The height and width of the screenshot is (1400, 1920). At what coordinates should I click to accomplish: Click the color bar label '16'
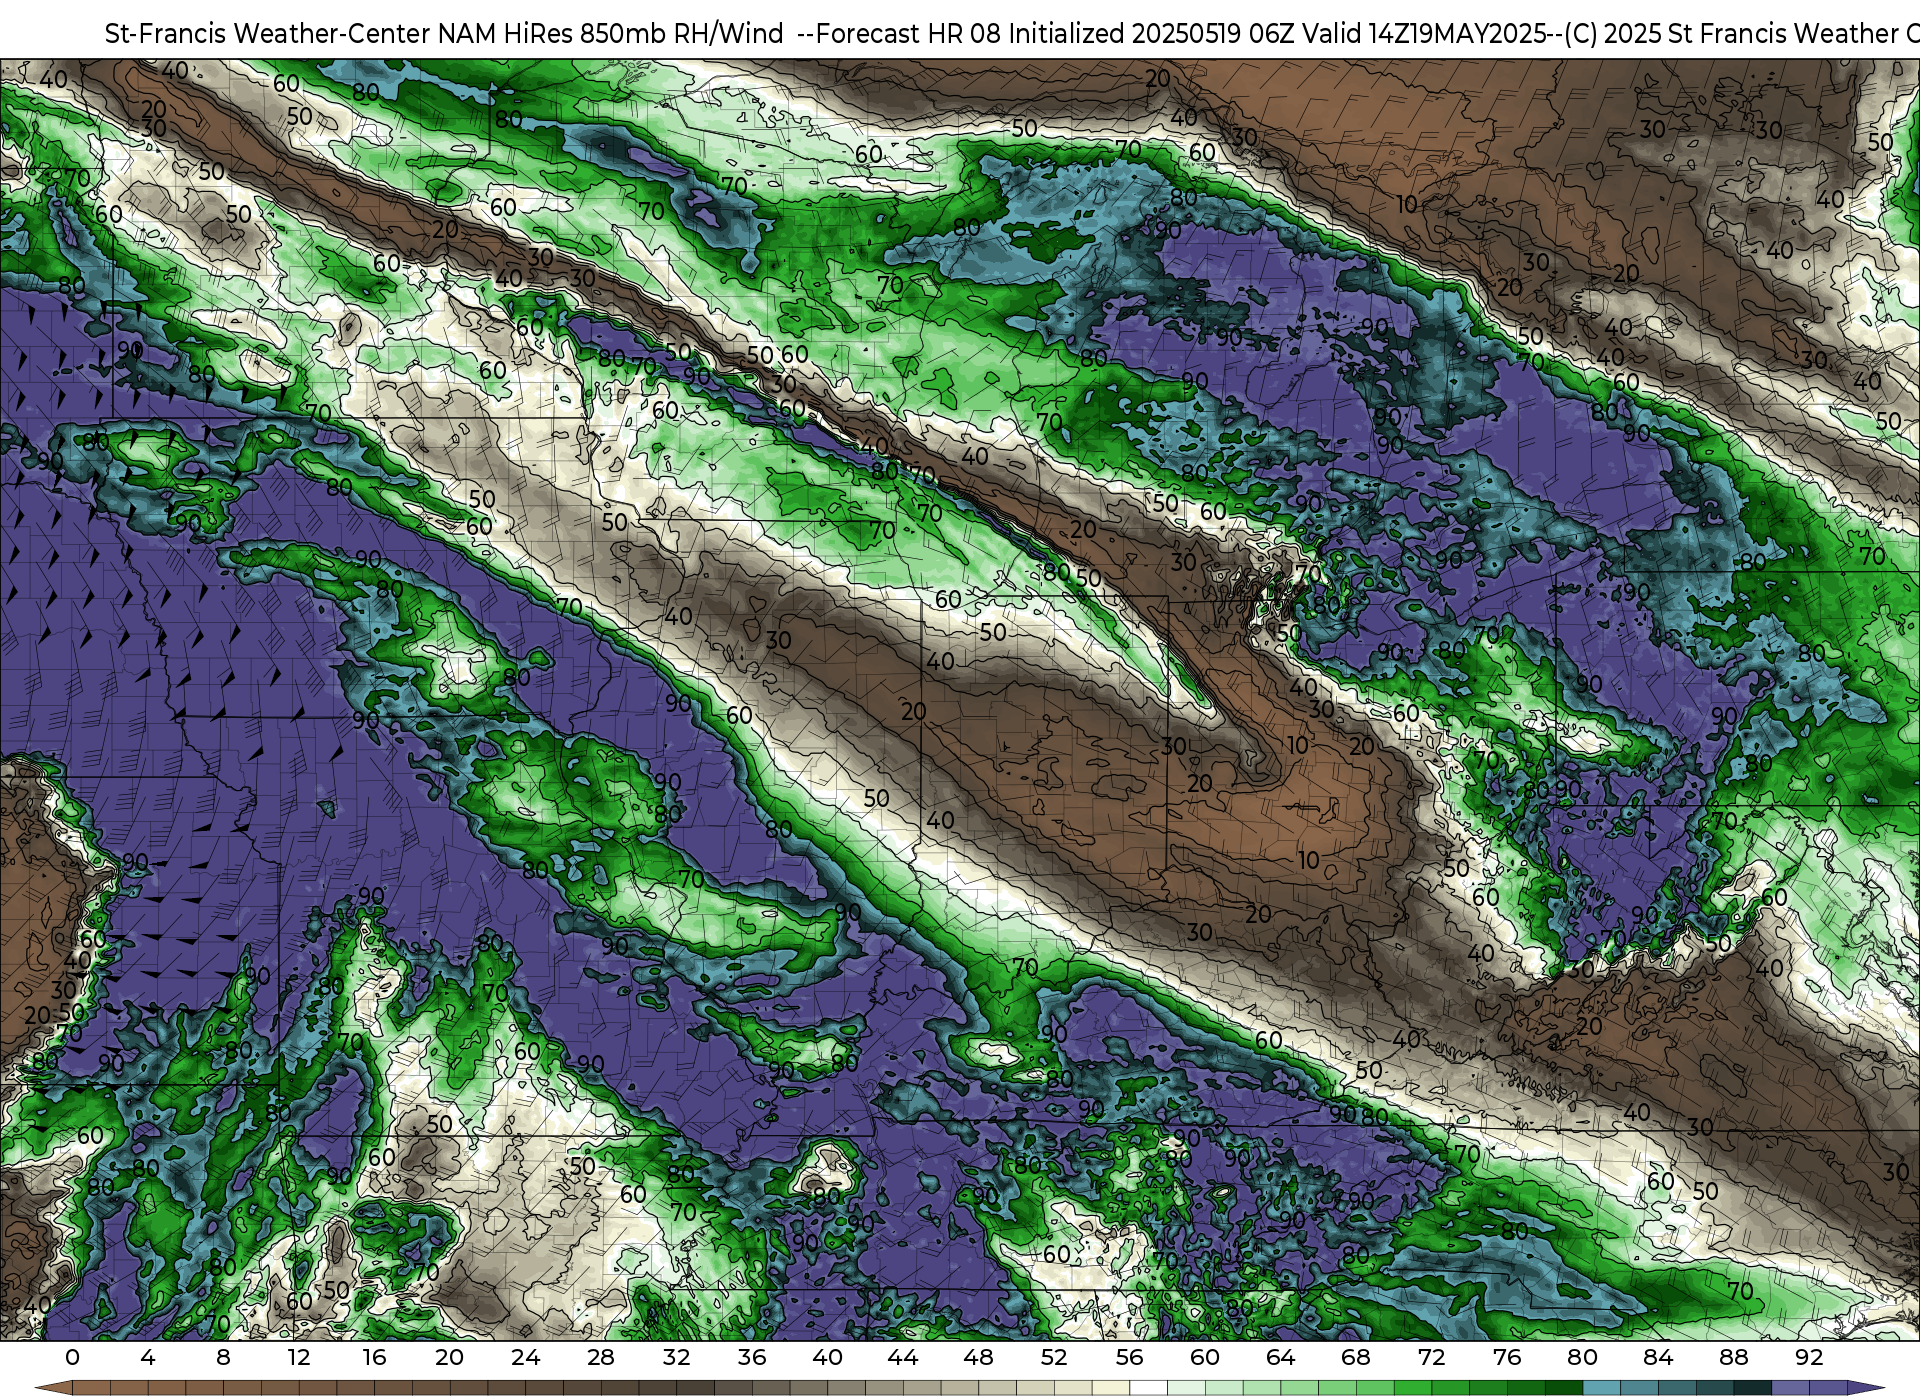(x=374, y=1357)
